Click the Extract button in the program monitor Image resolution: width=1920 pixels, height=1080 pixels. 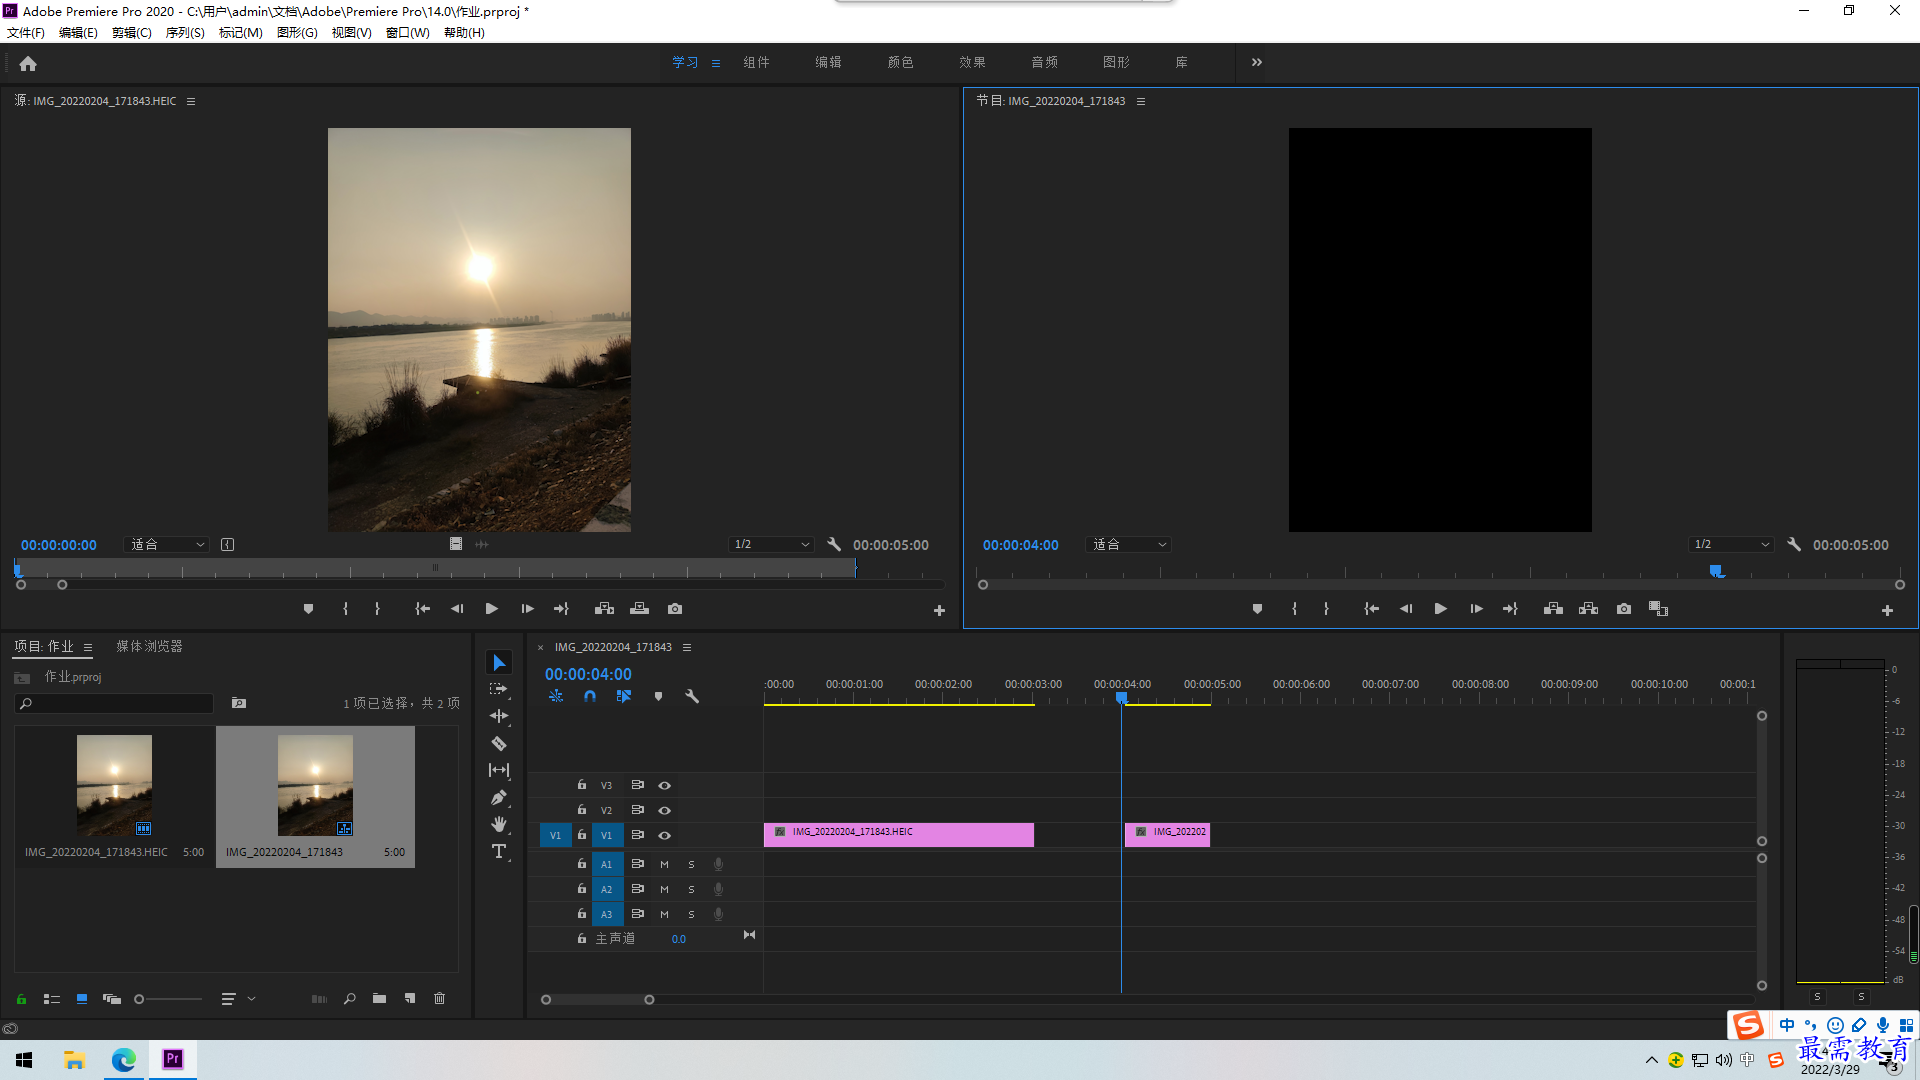(1588, 609)
